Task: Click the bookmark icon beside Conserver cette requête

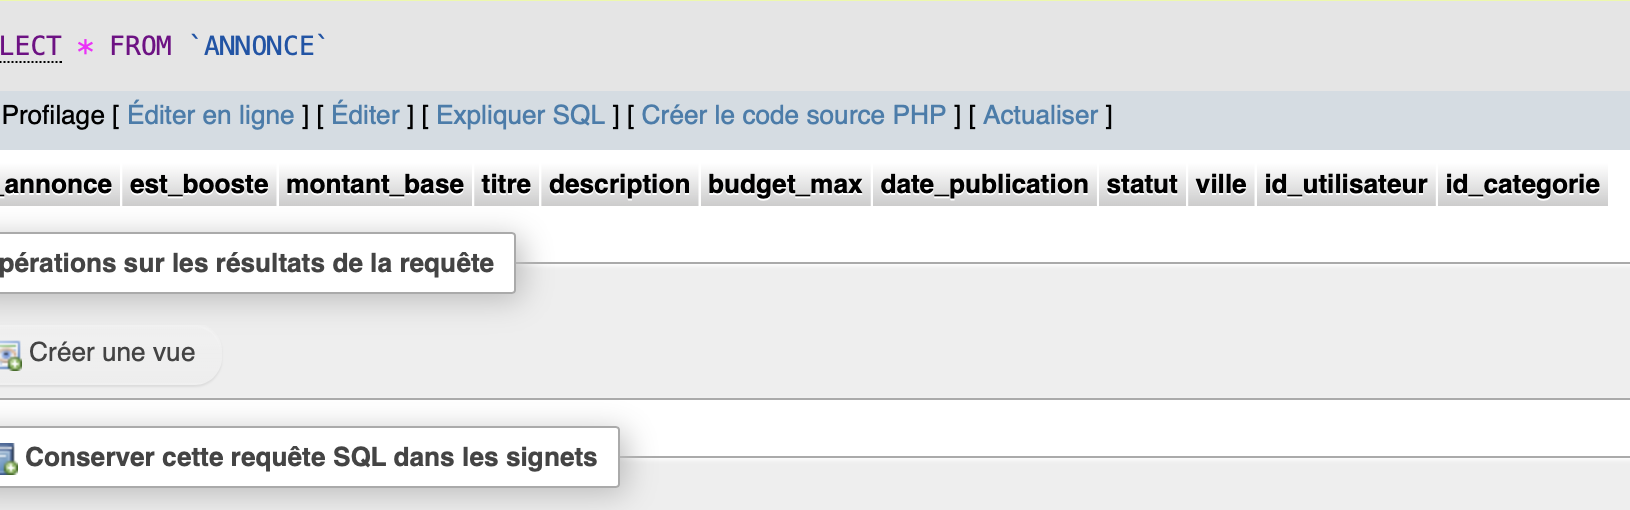Action: point(8,458)
